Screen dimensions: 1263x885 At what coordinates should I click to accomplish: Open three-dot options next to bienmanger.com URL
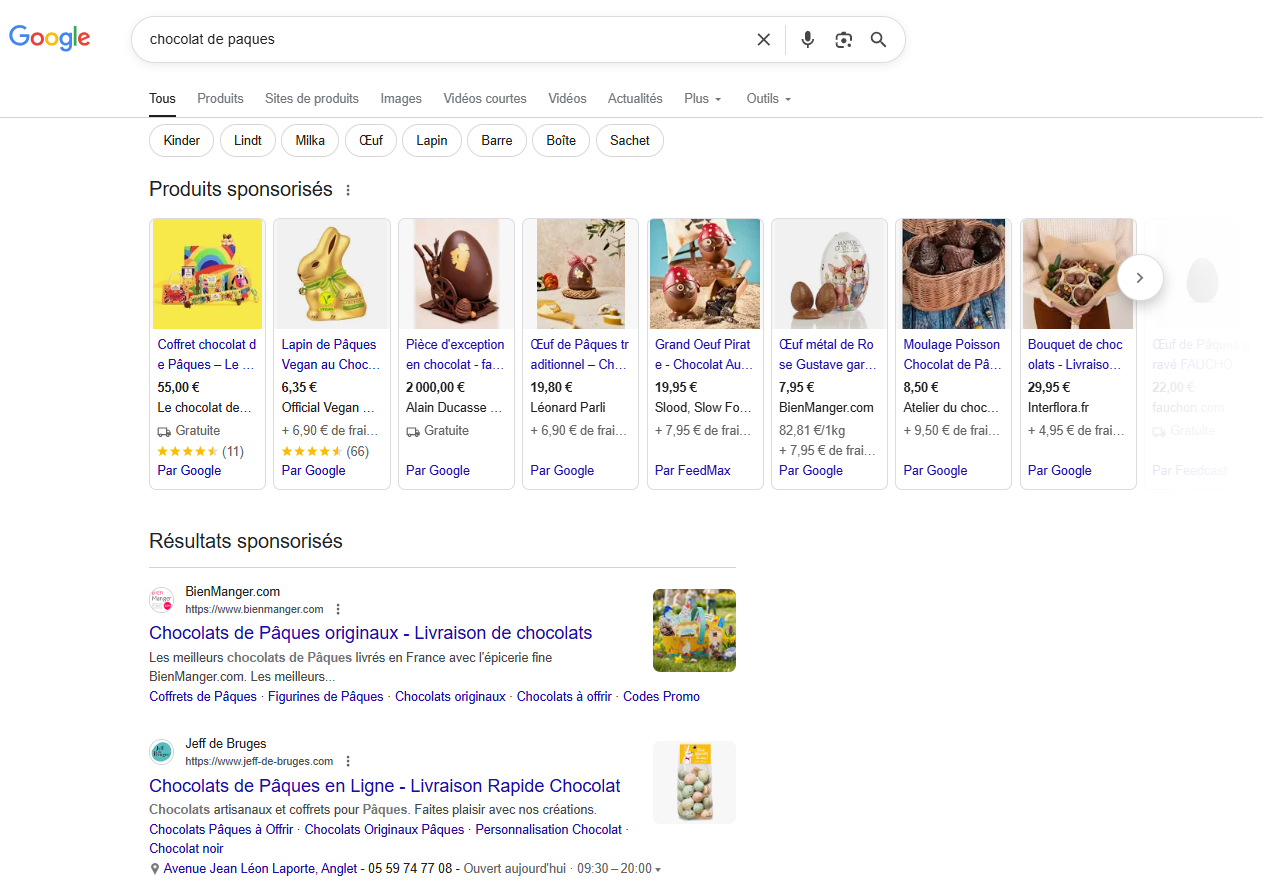pyautogui.click(x=338, y=609)
